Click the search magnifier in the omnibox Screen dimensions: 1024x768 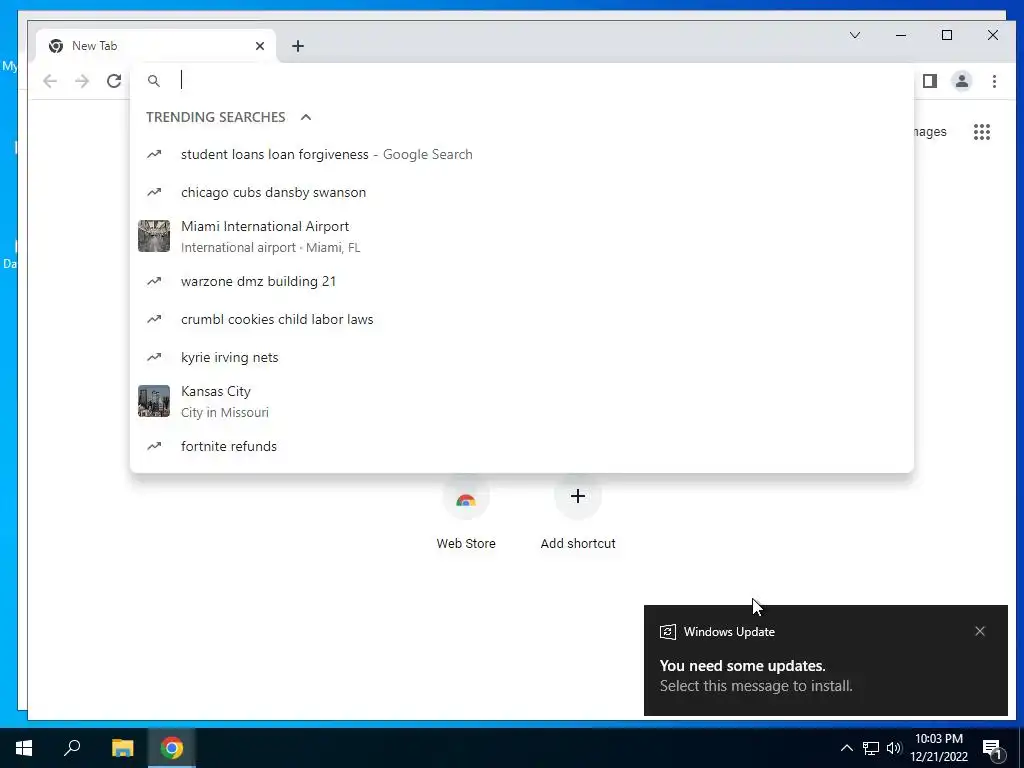tap(153, 81)
